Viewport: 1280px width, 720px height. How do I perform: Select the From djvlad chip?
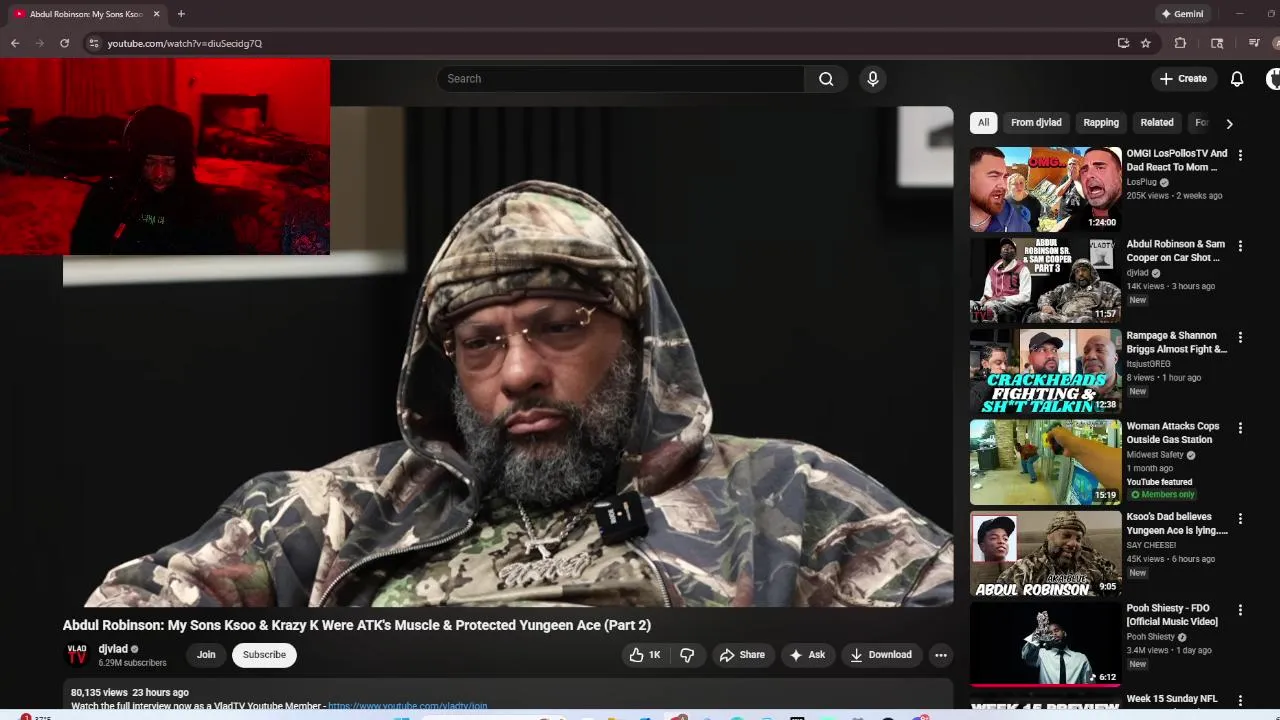[1036, 123]
